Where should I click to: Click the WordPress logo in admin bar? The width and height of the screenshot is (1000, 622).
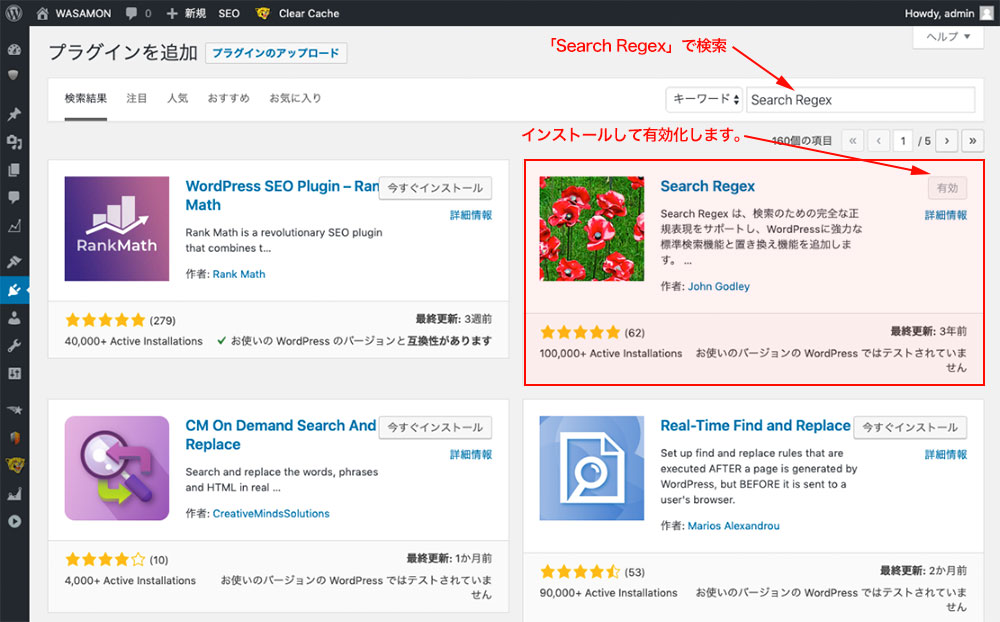14,13
